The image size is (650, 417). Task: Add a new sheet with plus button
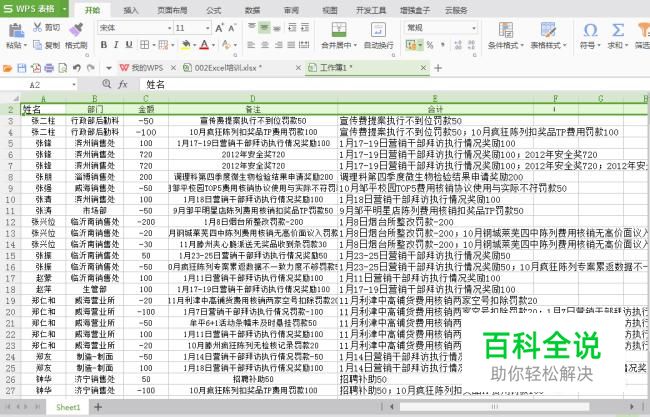(98, 407)
